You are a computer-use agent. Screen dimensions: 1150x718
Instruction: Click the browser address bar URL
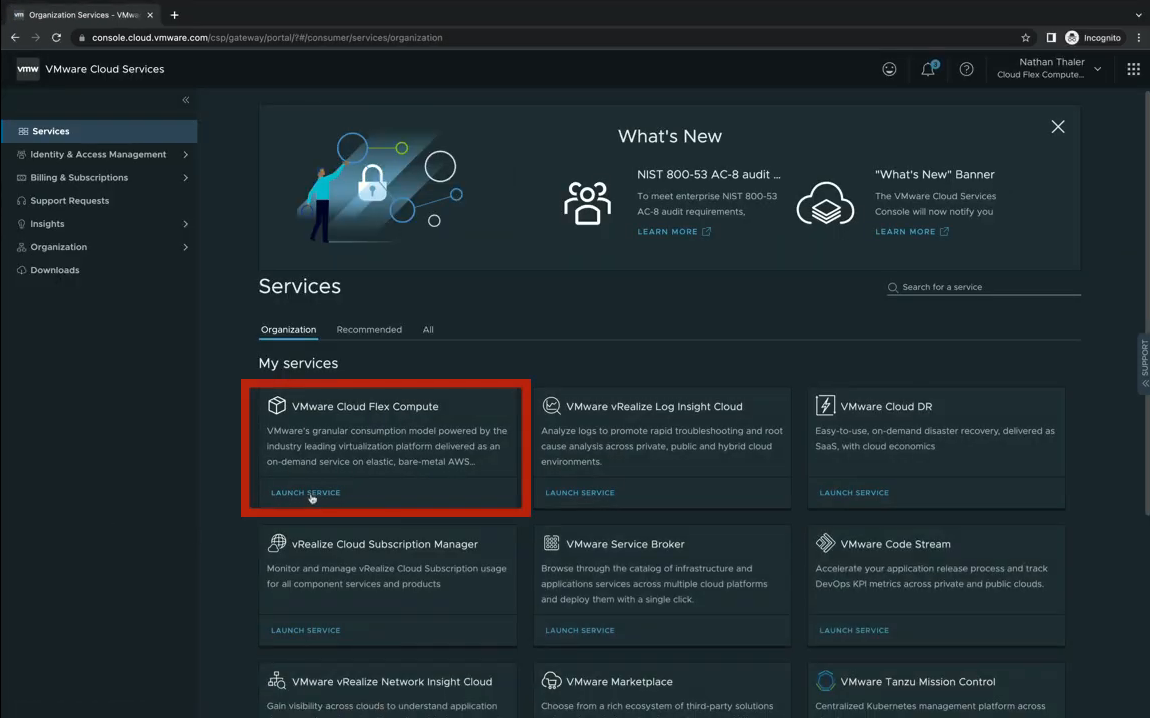pos(267,37)
